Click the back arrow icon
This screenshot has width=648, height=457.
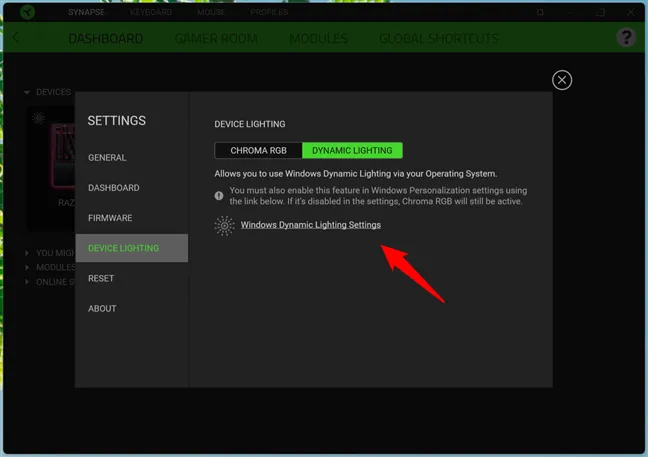(x=17, y=38)
